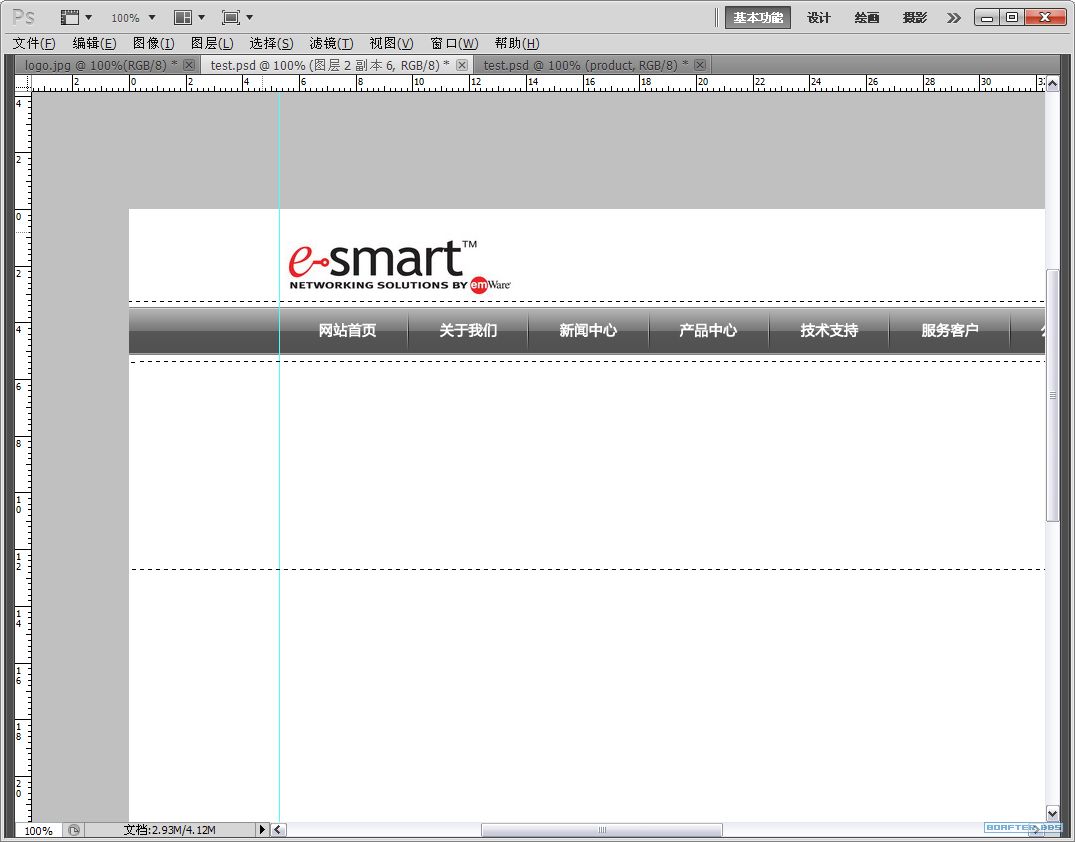Expand the screen mode dropdown arrow
The image size is (1075, 842).
point(250,17)
